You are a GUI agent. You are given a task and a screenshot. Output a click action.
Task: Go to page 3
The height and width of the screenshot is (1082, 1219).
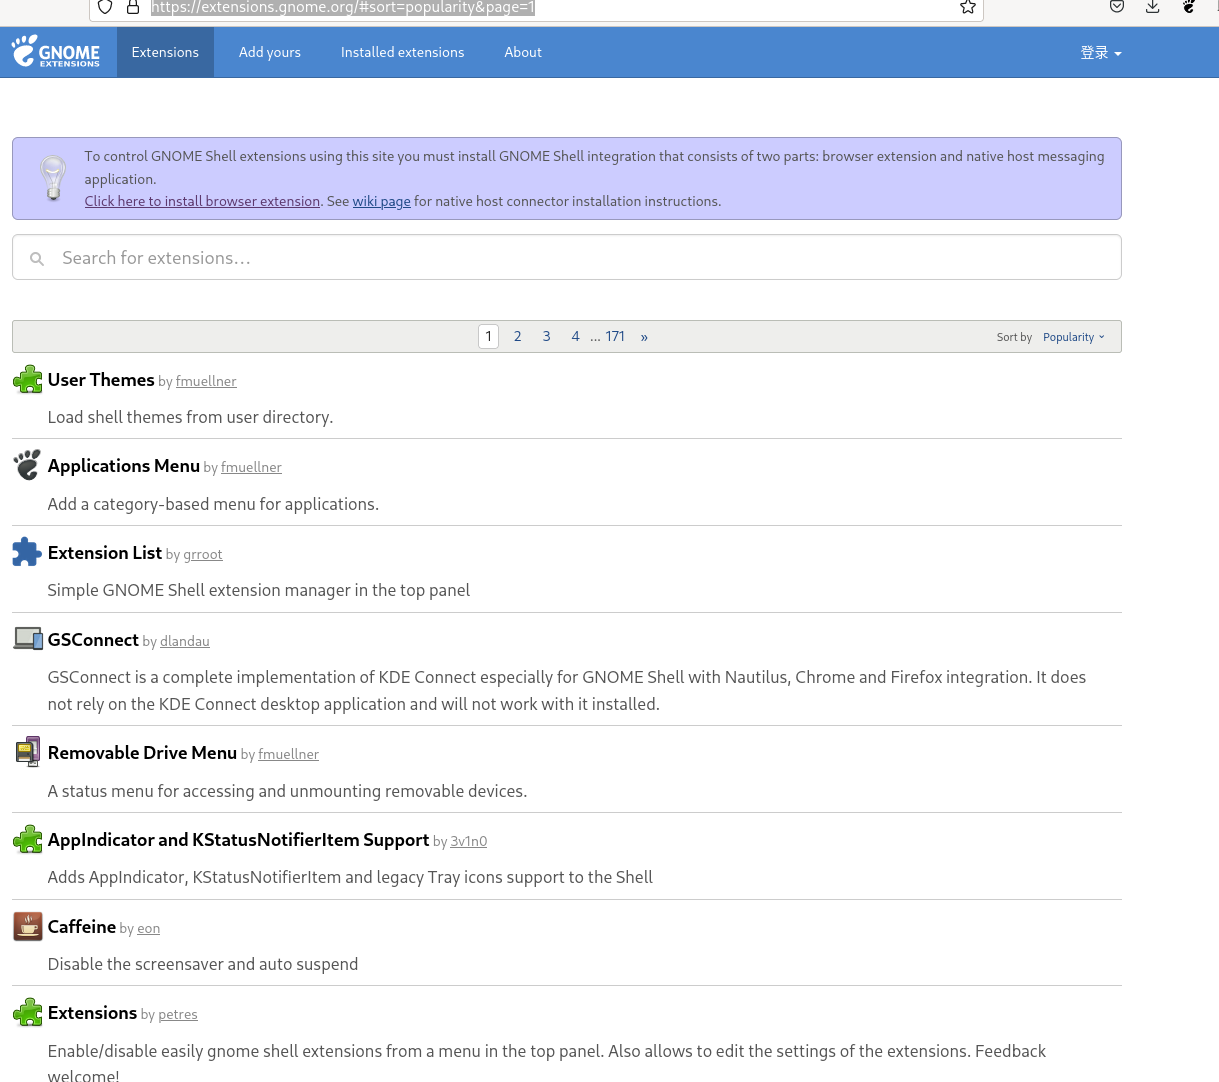tap(546, 336)
